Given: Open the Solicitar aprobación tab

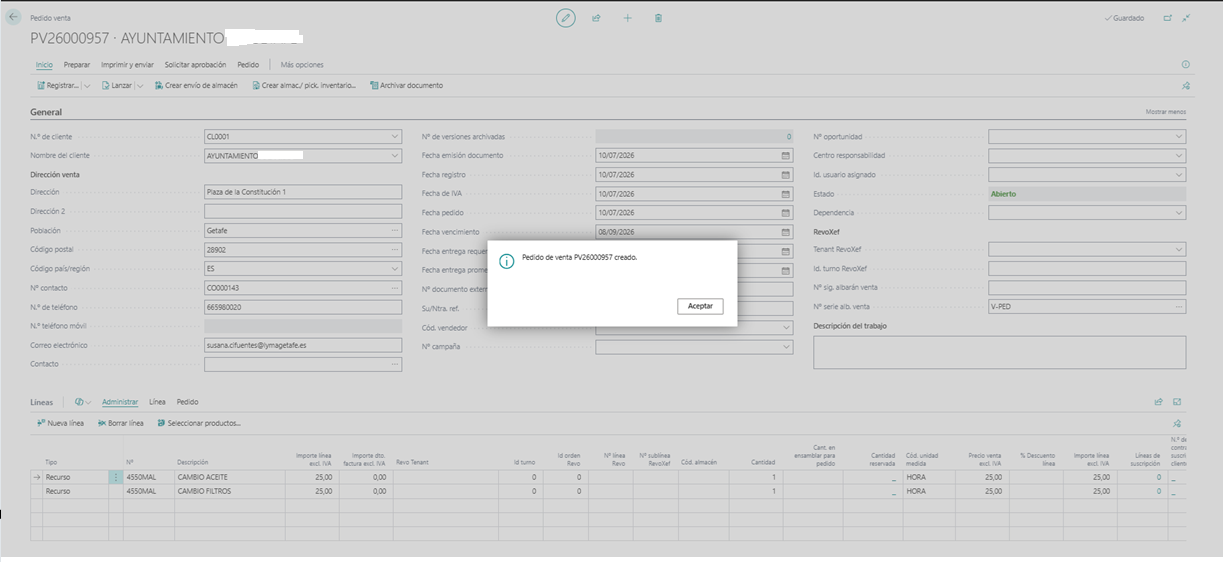Looking at the screenshot, I should click(195, 64).
